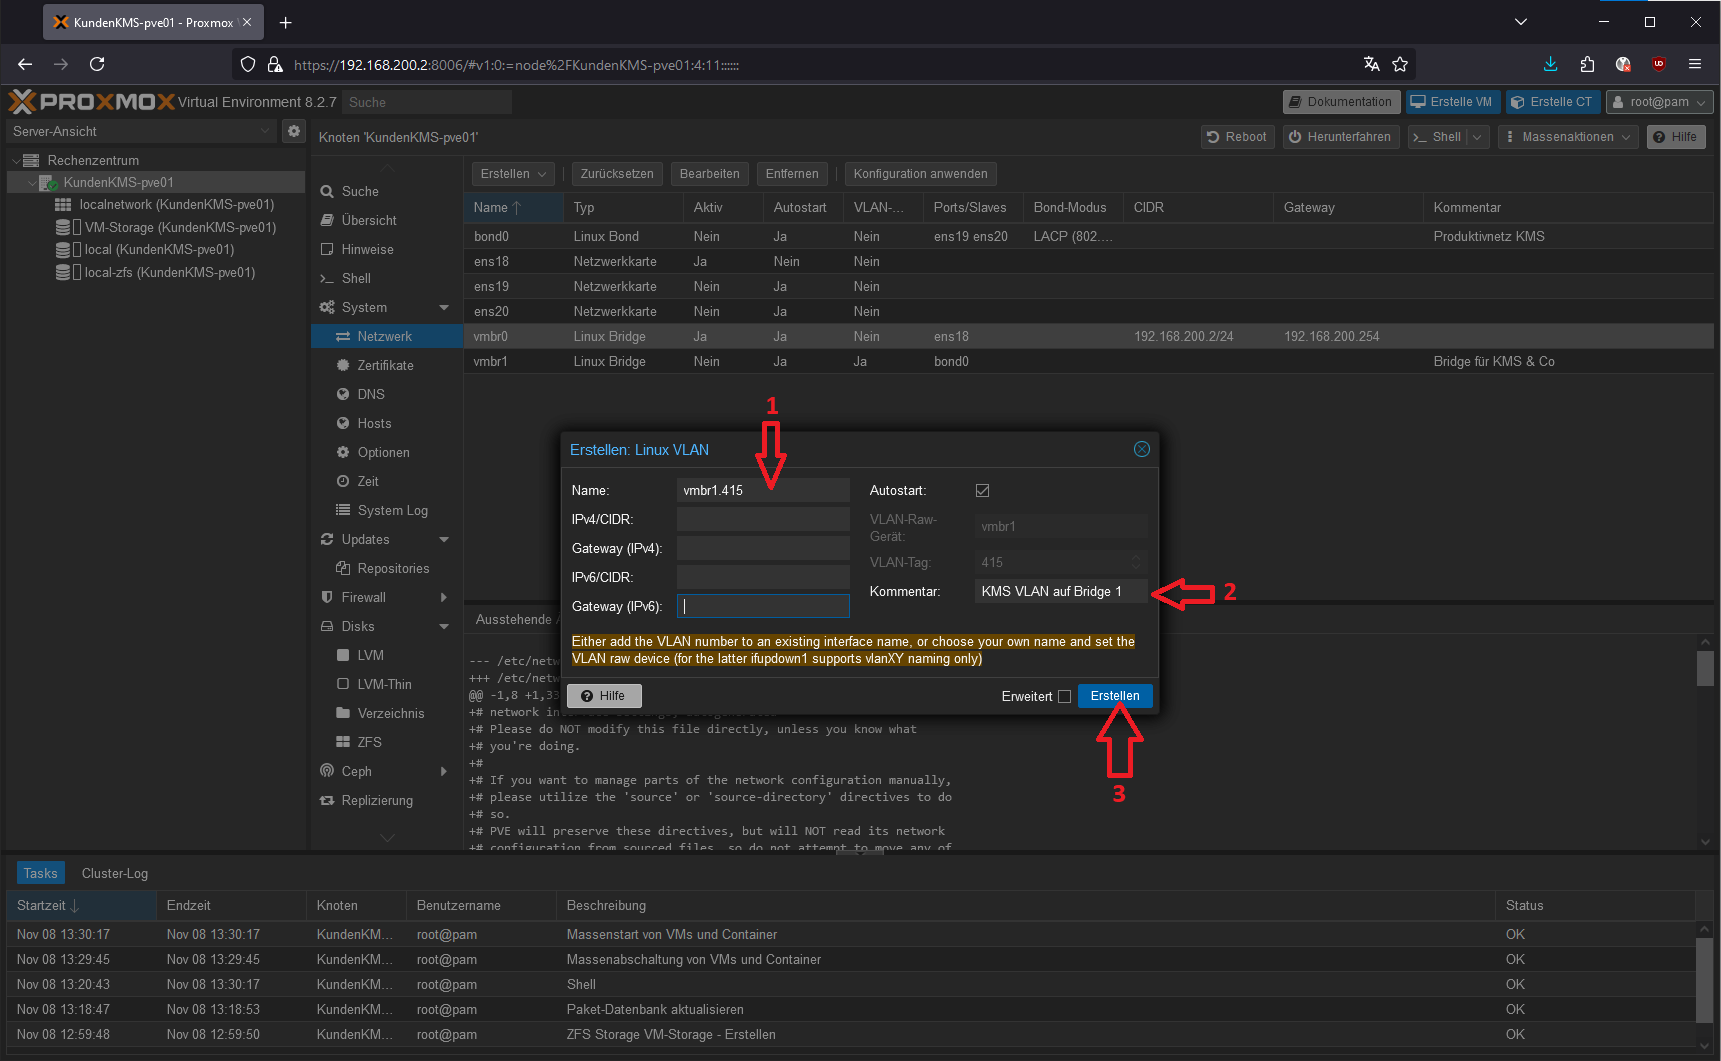Open the Firefox hamburger menu

pyautogui.click(x=1695, y=64)
